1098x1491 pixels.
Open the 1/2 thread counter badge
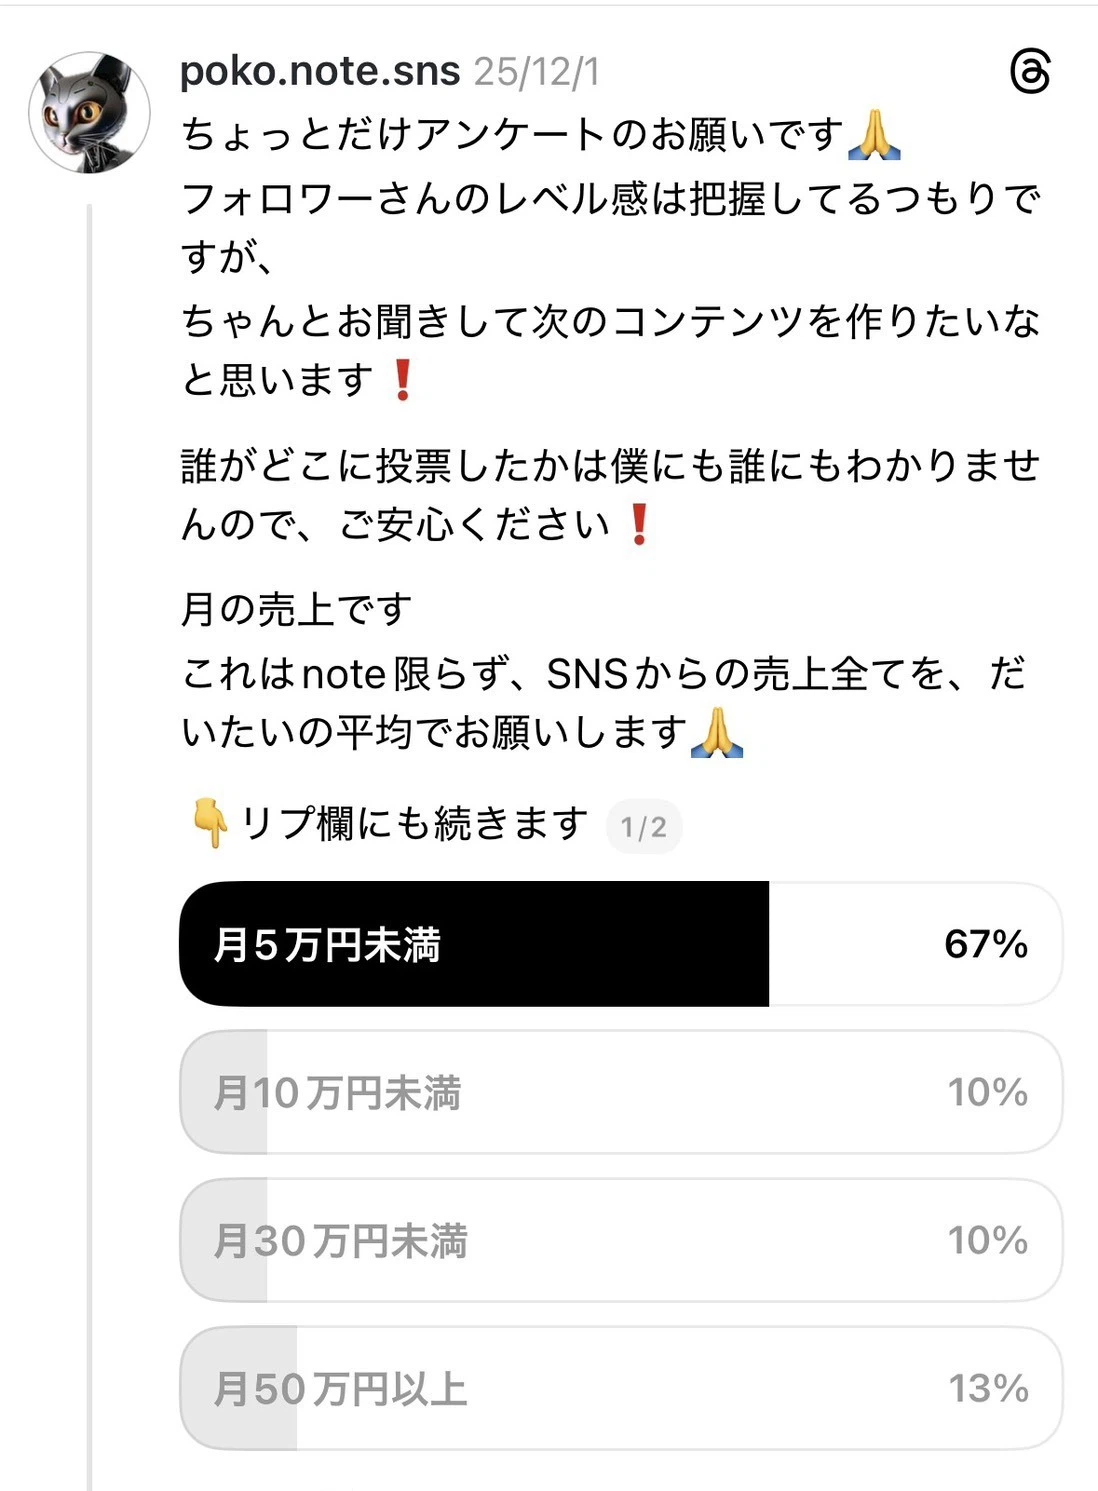643,827
